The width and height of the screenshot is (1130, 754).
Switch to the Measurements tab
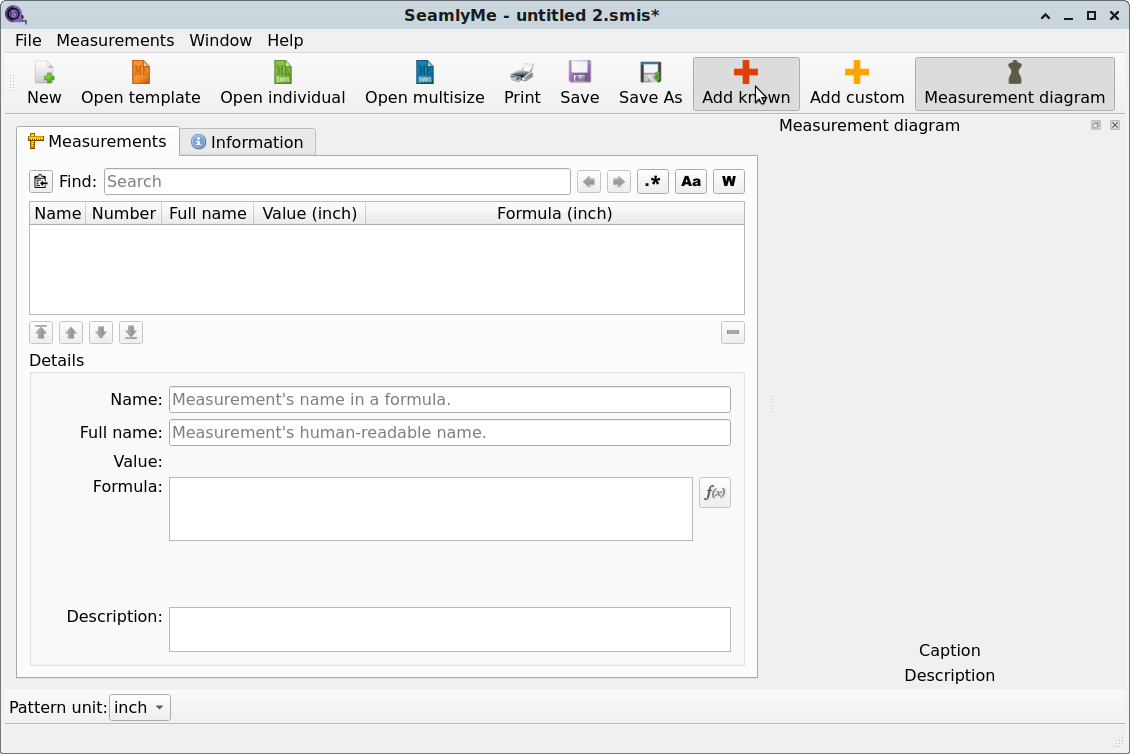pyautogui.click(x=98, y=141)
